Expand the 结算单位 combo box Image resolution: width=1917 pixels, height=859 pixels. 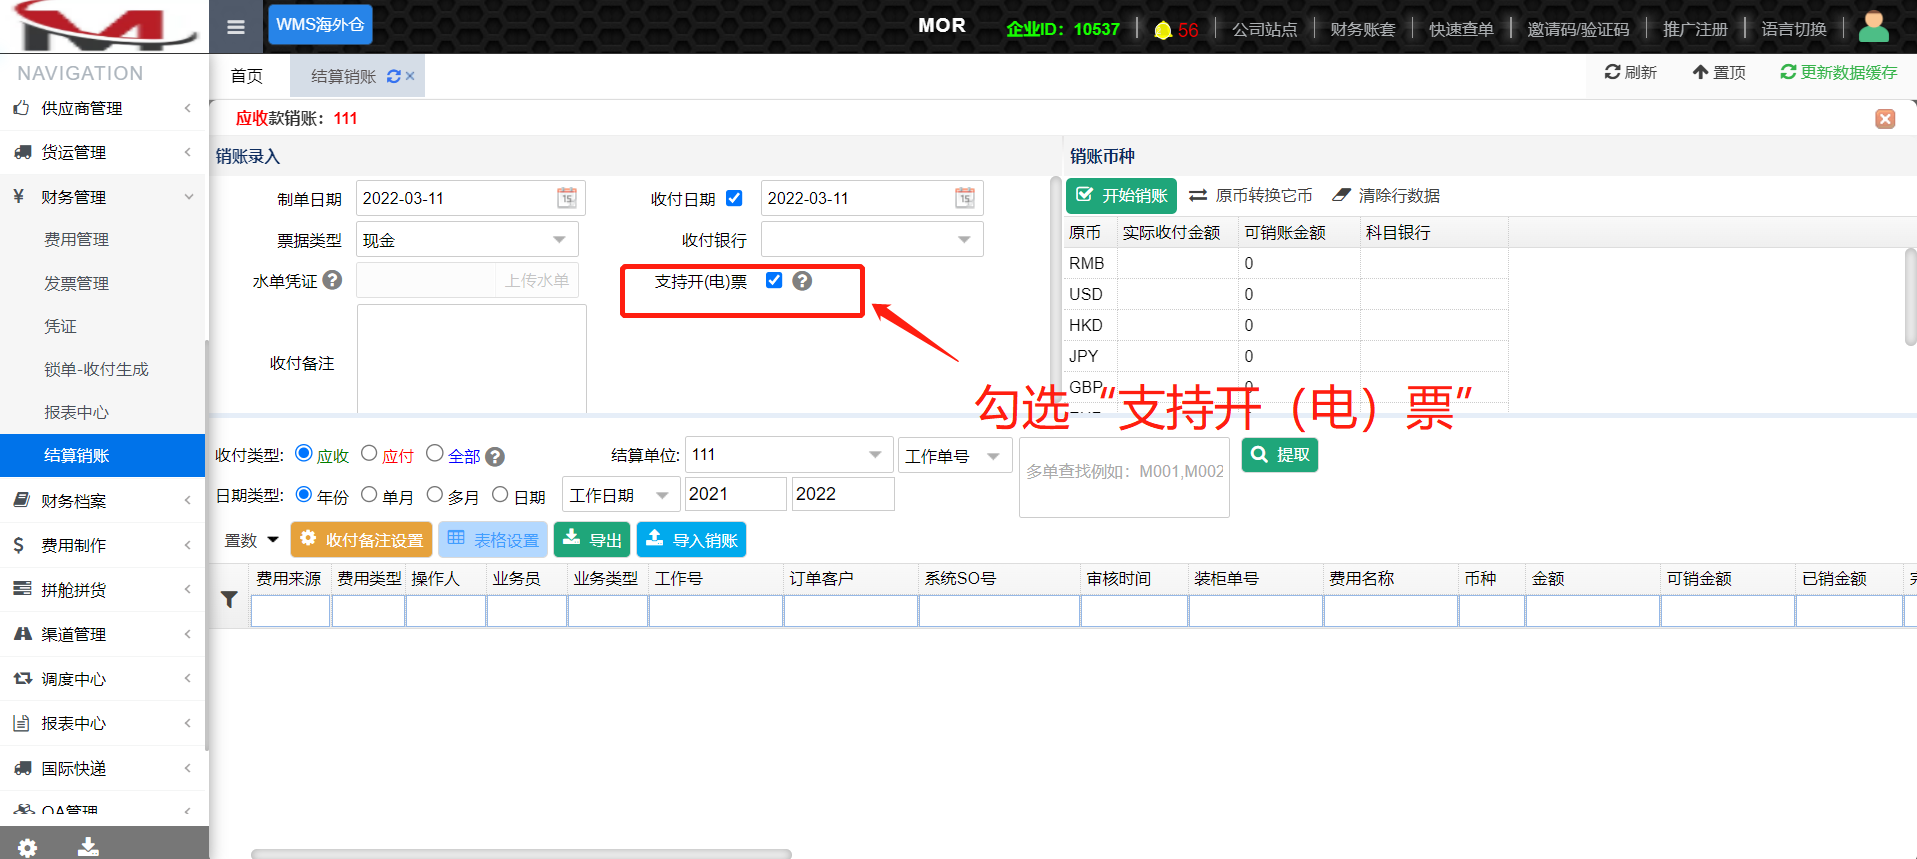pos(875,455)
